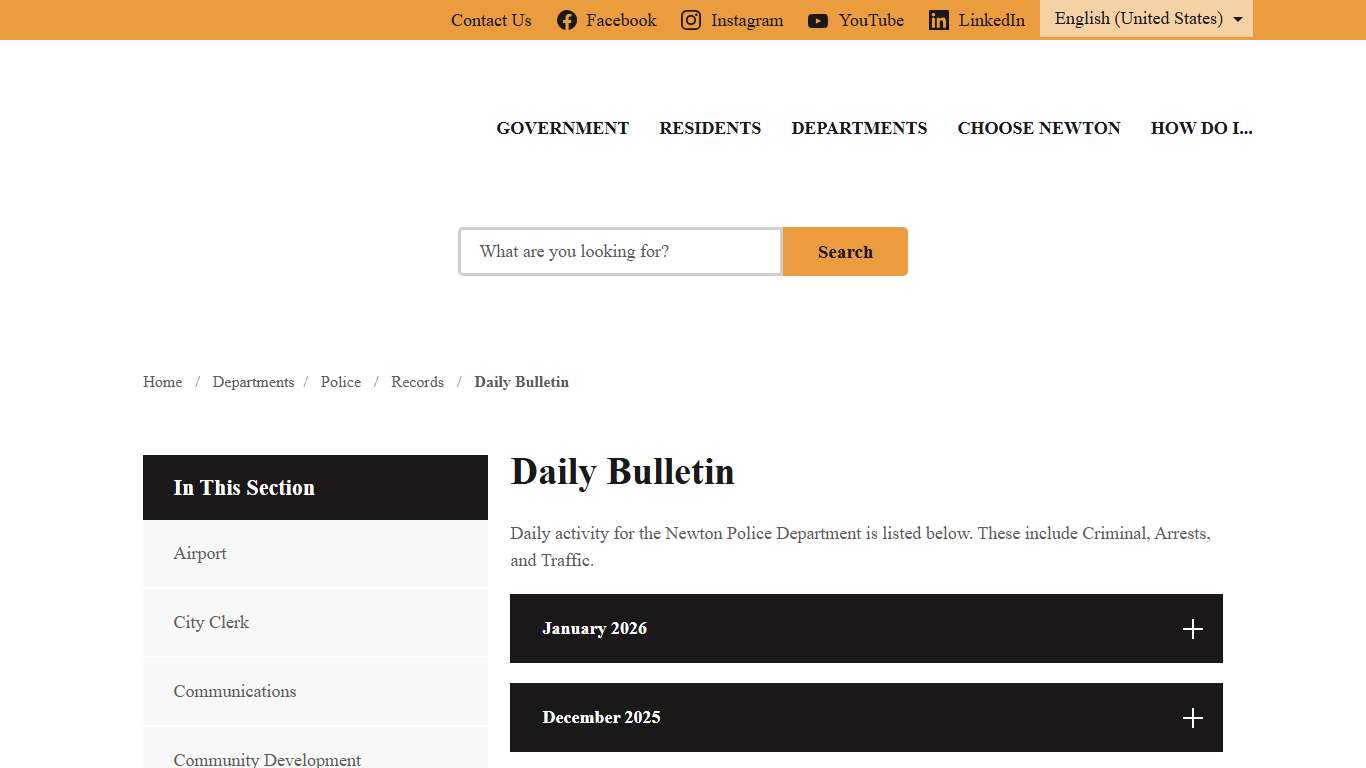The image size is (1366, 768).
Task: Open the Residents menu
Action: (x=710, y=128)
